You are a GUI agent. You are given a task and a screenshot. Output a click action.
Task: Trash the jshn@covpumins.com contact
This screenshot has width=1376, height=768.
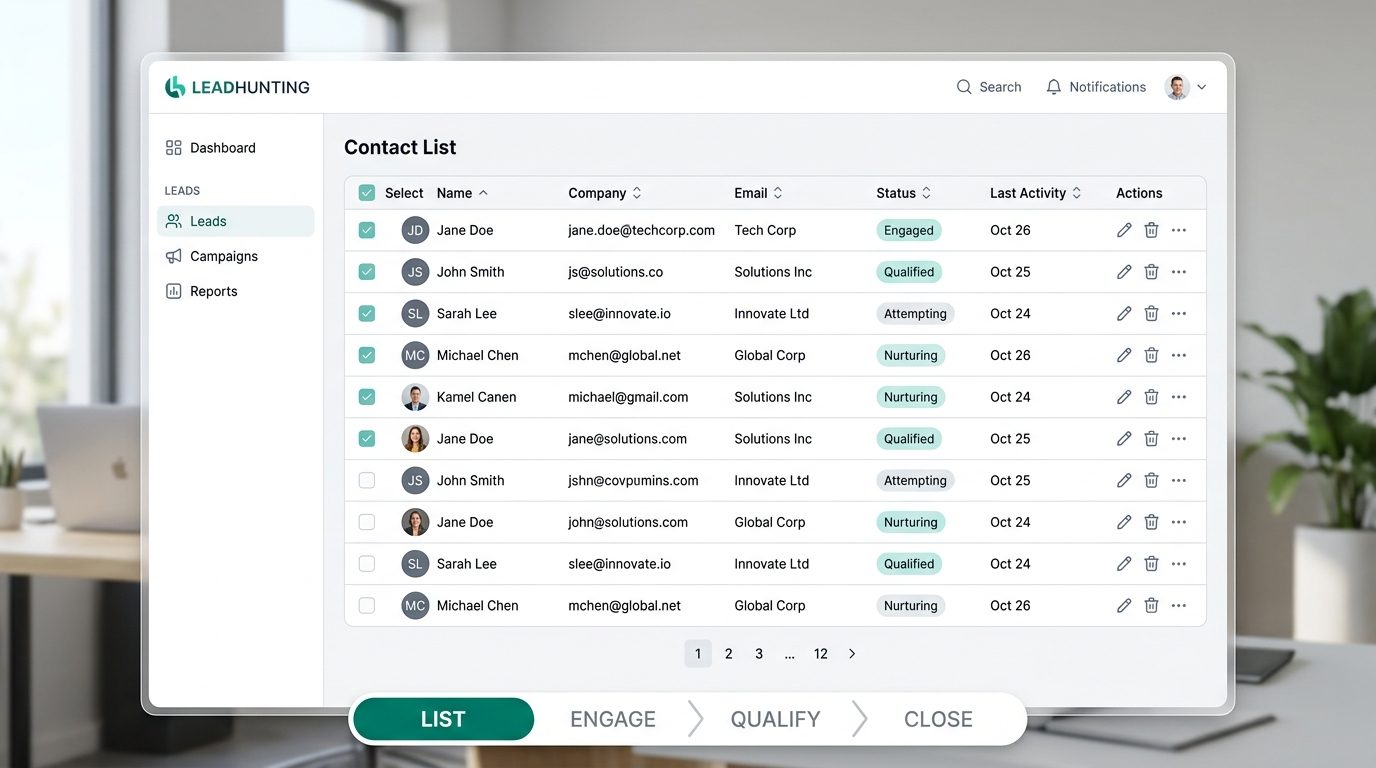(x=1151, y=481)
